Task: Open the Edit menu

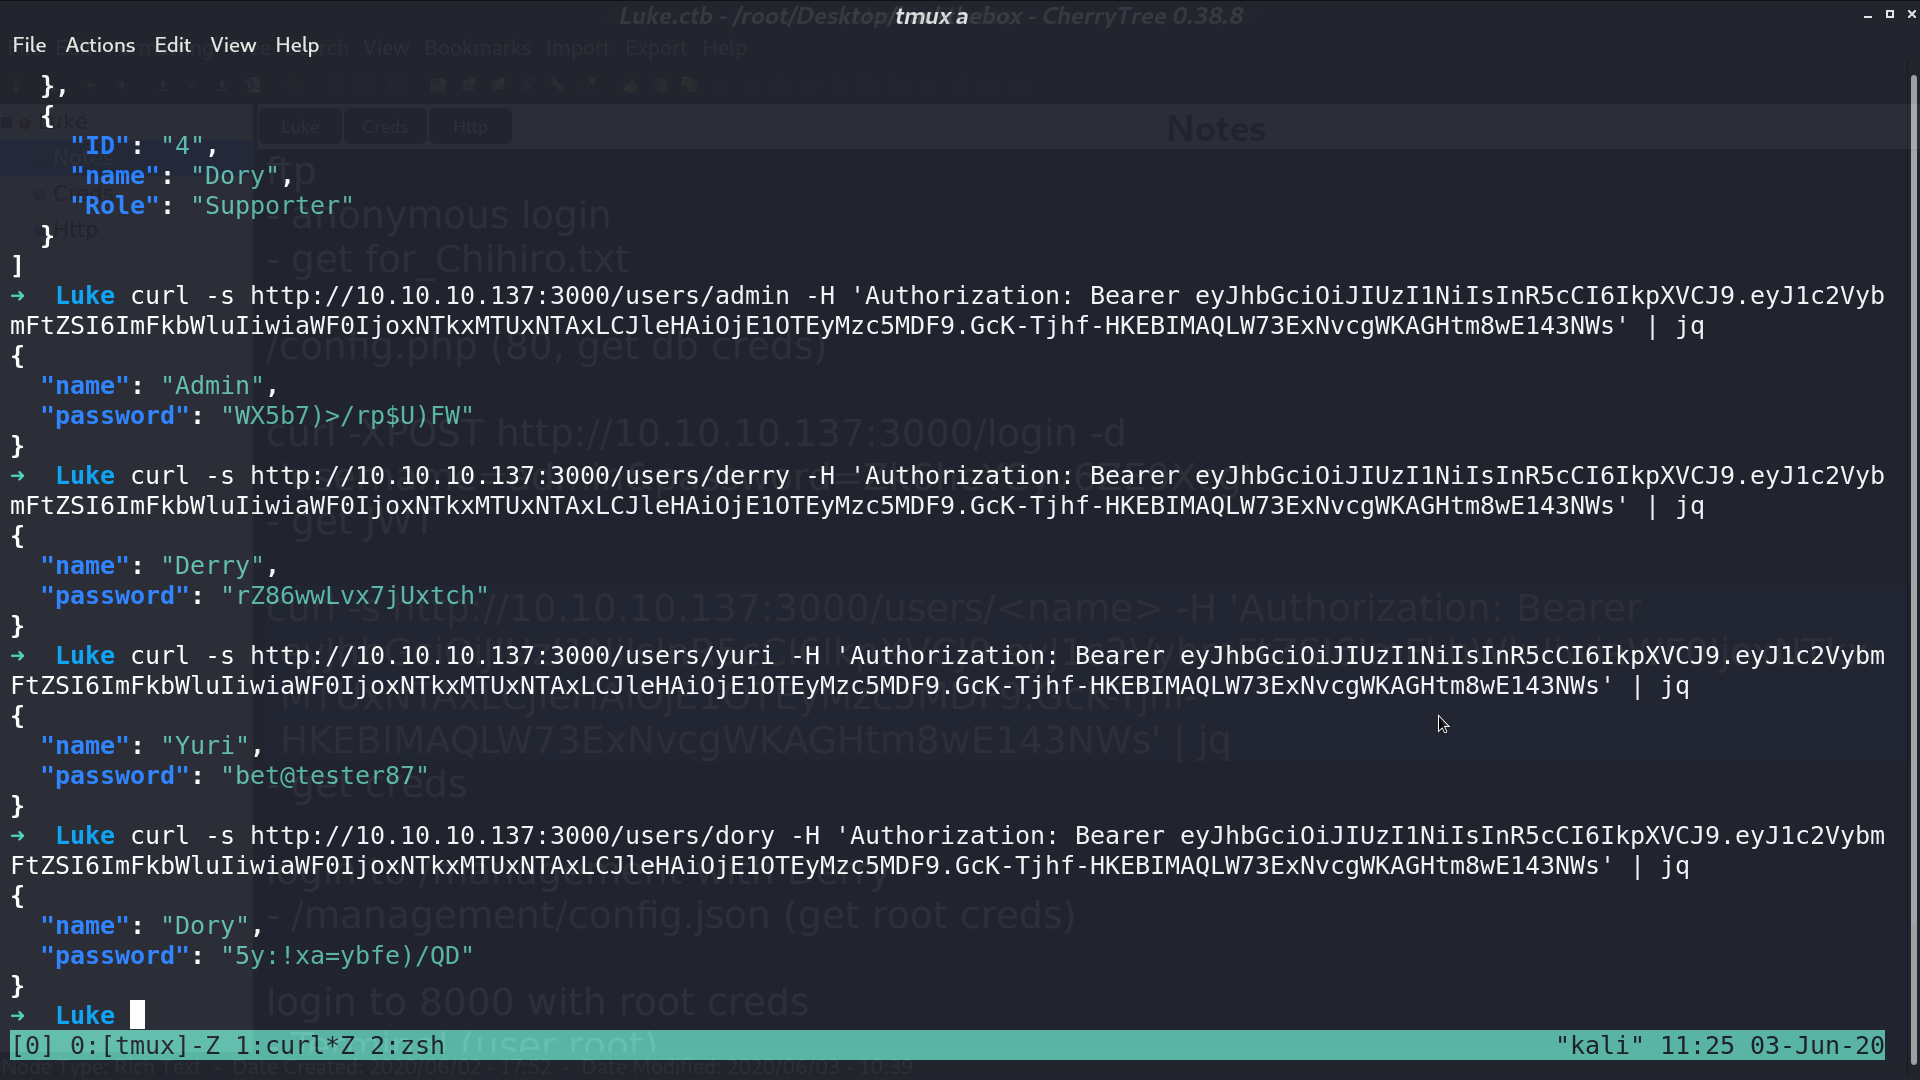Action: click(x=172, y=45)
